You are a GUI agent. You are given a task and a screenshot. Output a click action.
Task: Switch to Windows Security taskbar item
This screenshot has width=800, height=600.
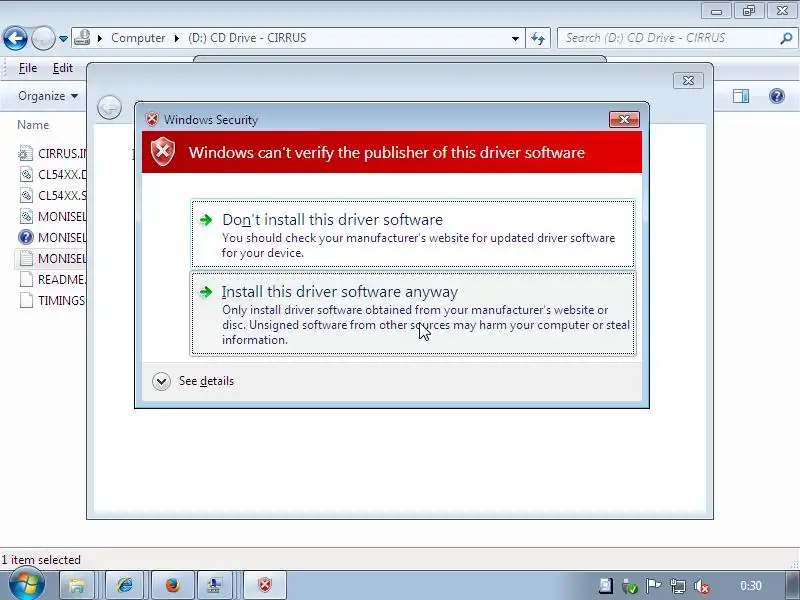pyautogui.click(x=265, y=585)
